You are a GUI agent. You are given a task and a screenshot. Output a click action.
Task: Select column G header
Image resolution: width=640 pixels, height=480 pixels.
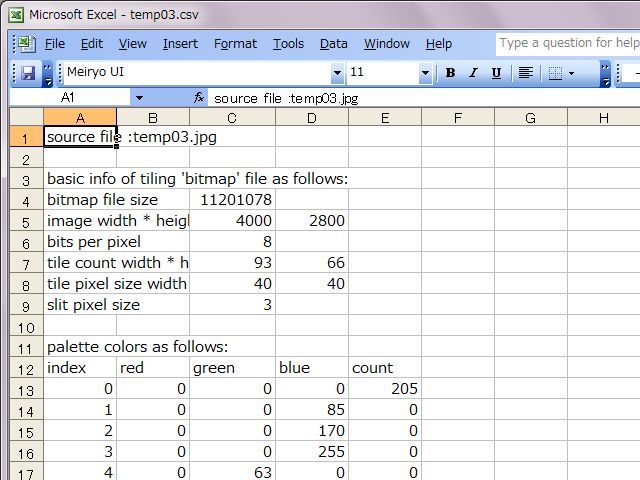pos(531,118)
